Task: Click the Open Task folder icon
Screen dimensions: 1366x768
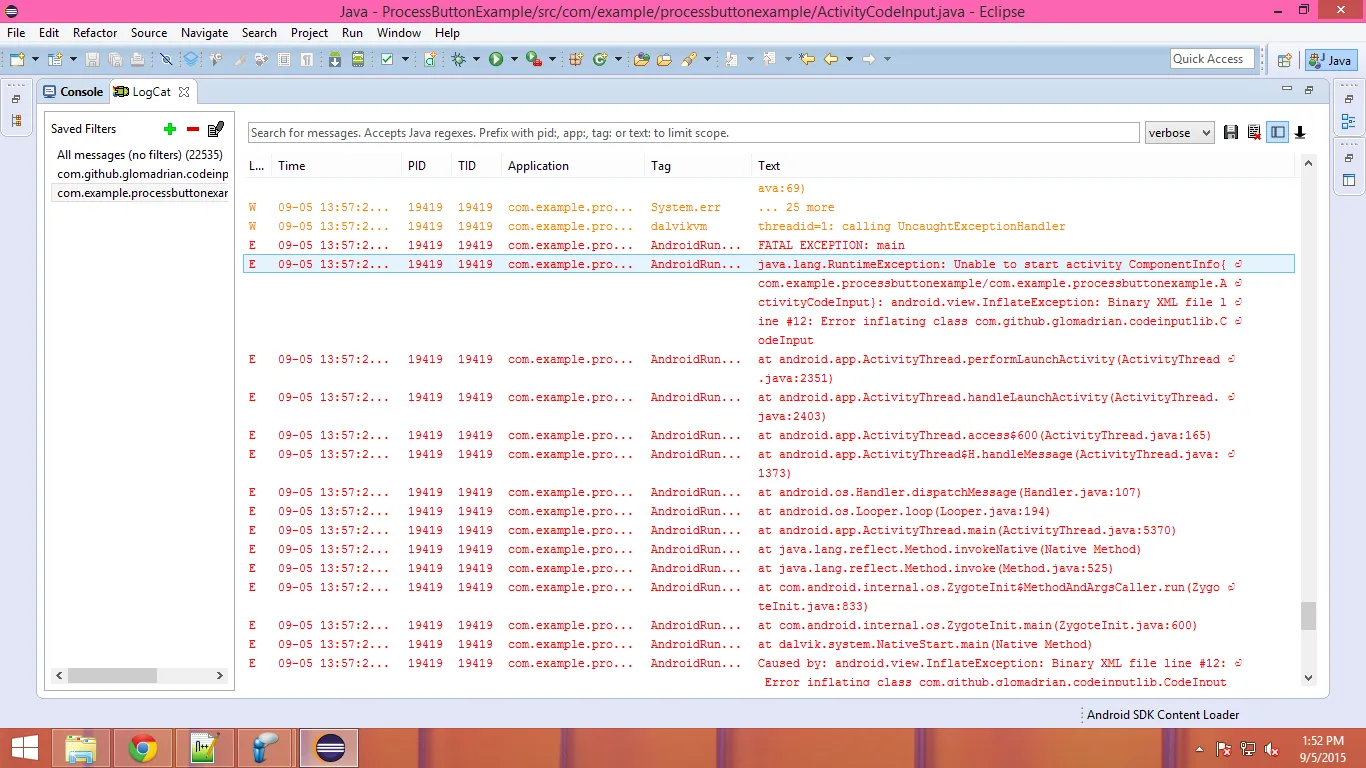Action: point(664,59)
